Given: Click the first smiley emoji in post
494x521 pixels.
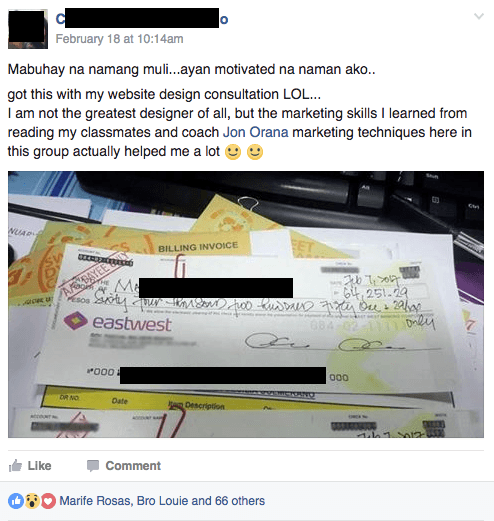Looking at the screenshot, I should click(x=233, y=152).
